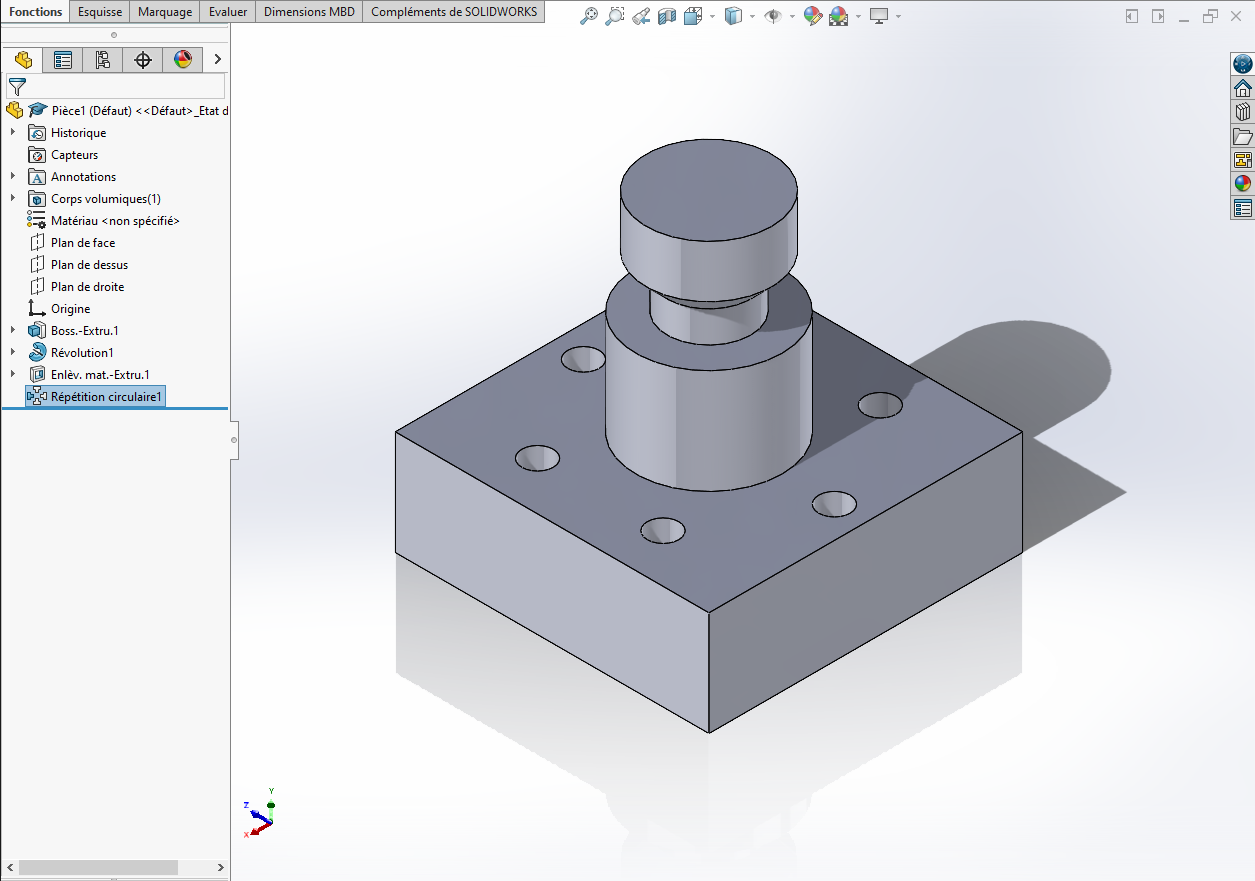
Task: Select Répétition circulaire1 in the tree
Action: (x=106, y=397)
